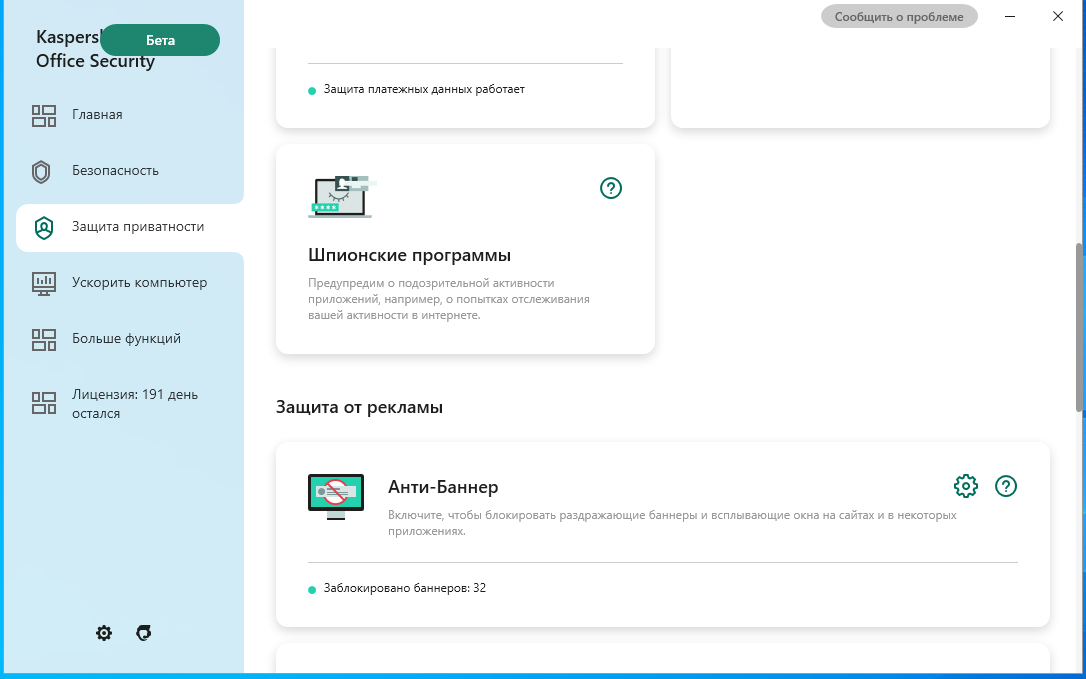Click the Анти-Баннер title
This screenshot has width=1086, height=679.
443,487
